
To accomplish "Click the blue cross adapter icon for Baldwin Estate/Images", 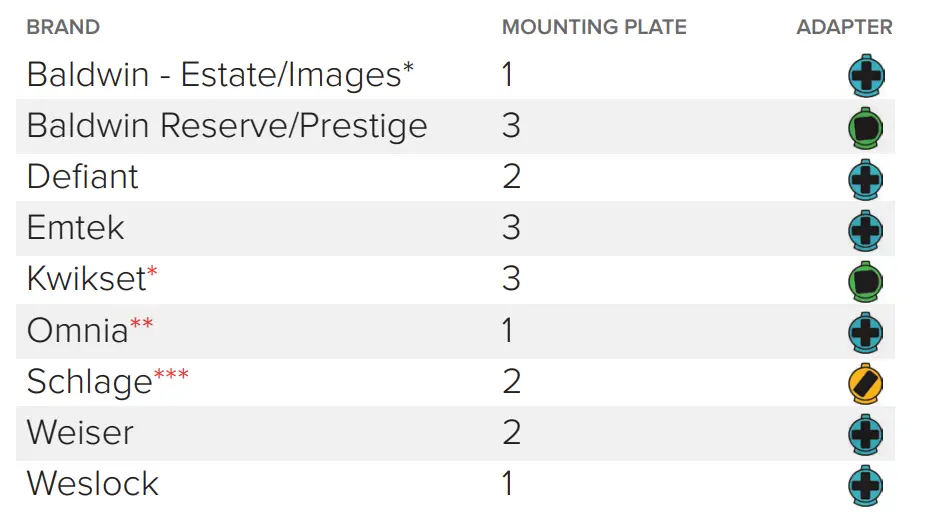I will tap(865, 76).
